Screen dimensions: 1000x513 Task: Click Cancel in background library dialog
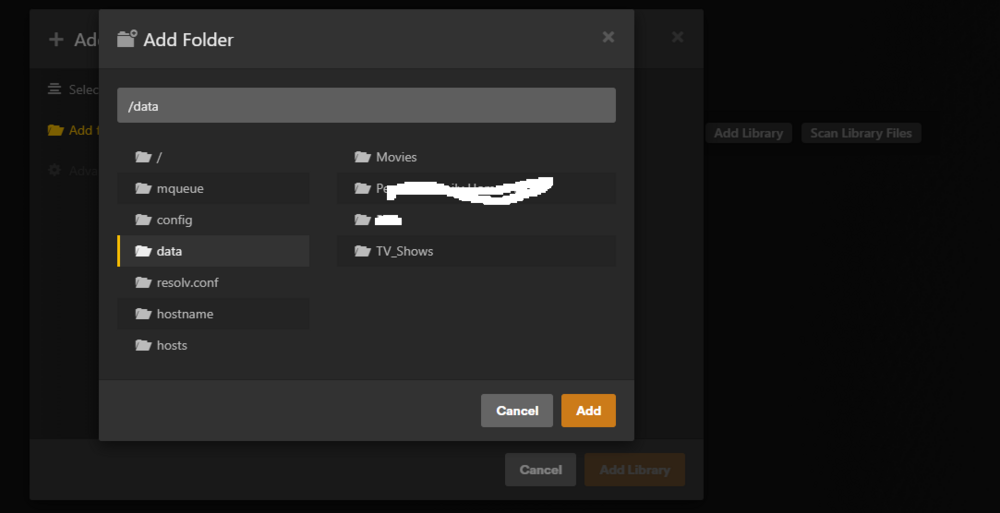click(x=540, y=470)
